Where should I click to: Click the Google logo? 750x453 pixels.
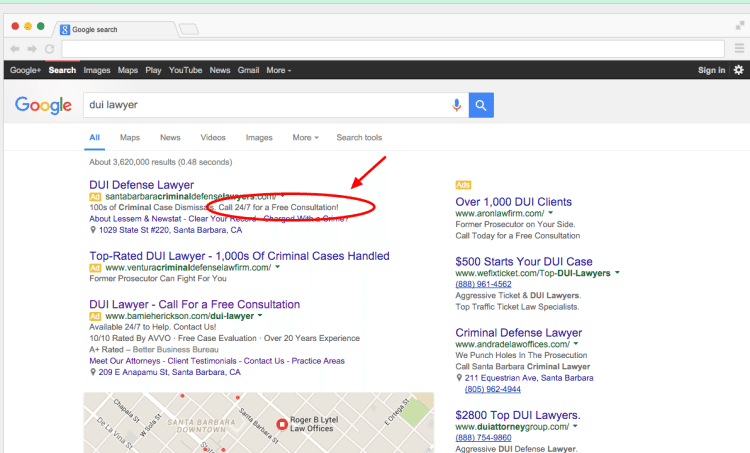(x=44, y=105)
